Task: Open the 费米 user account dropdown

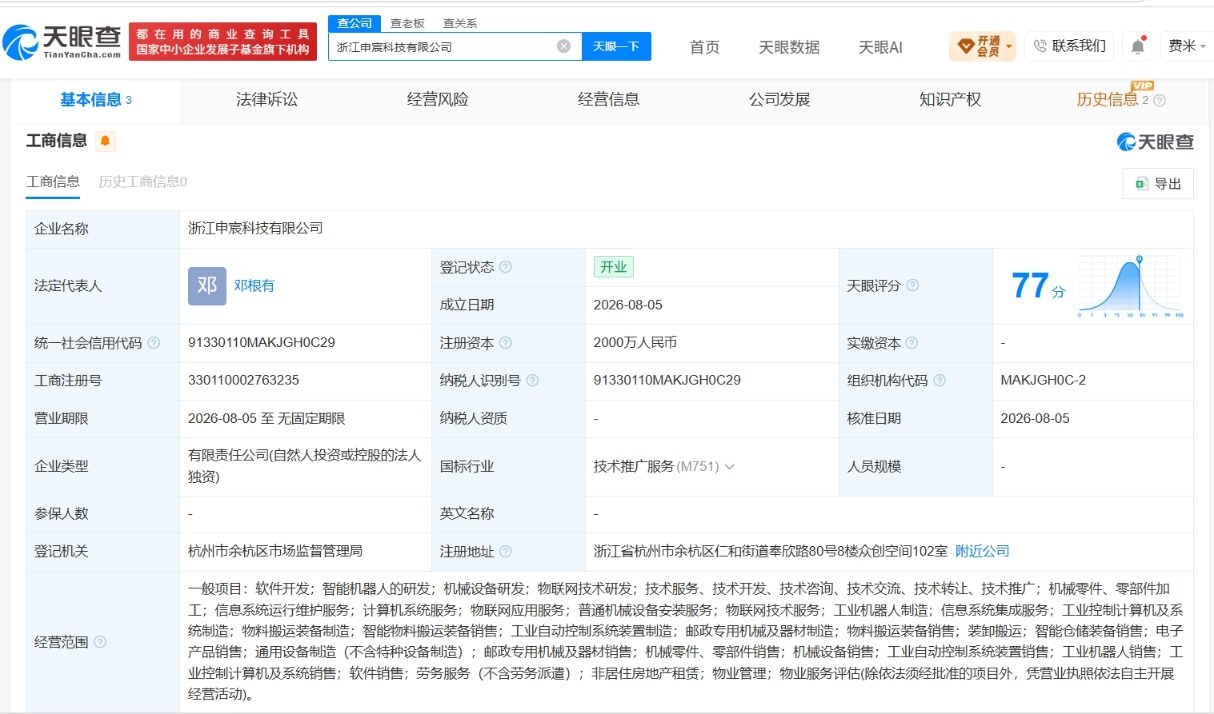Action: click(1187, 46)
